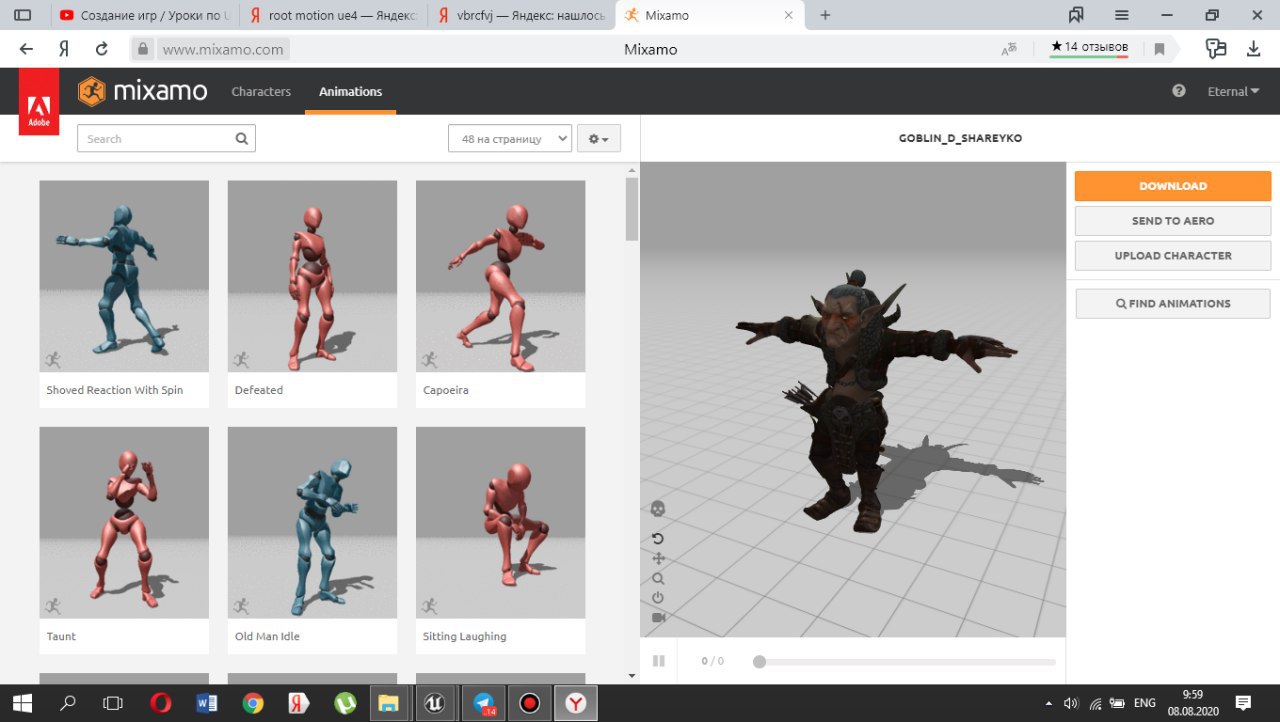Screen dimensions: 1280x722
Task: Open the Windows notification center
Action: click(1243, 703)
